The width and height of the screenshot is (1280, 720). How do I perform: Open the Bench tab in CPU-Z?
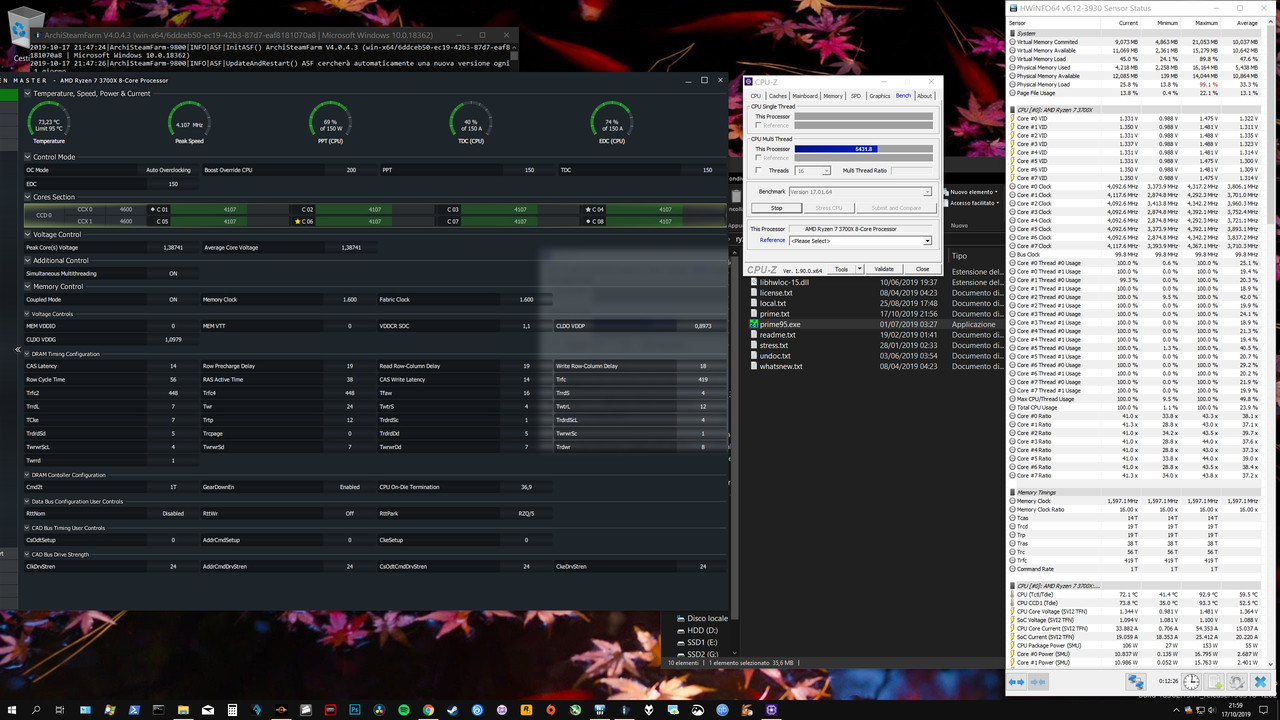[903, 96]
